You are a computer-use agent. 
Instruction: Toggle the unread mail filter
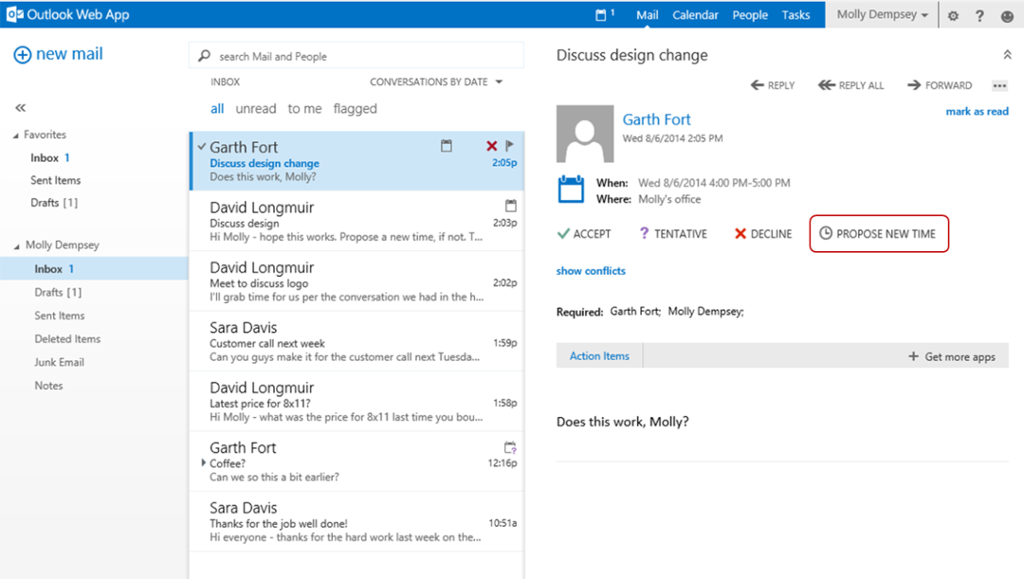click(256, 108)
